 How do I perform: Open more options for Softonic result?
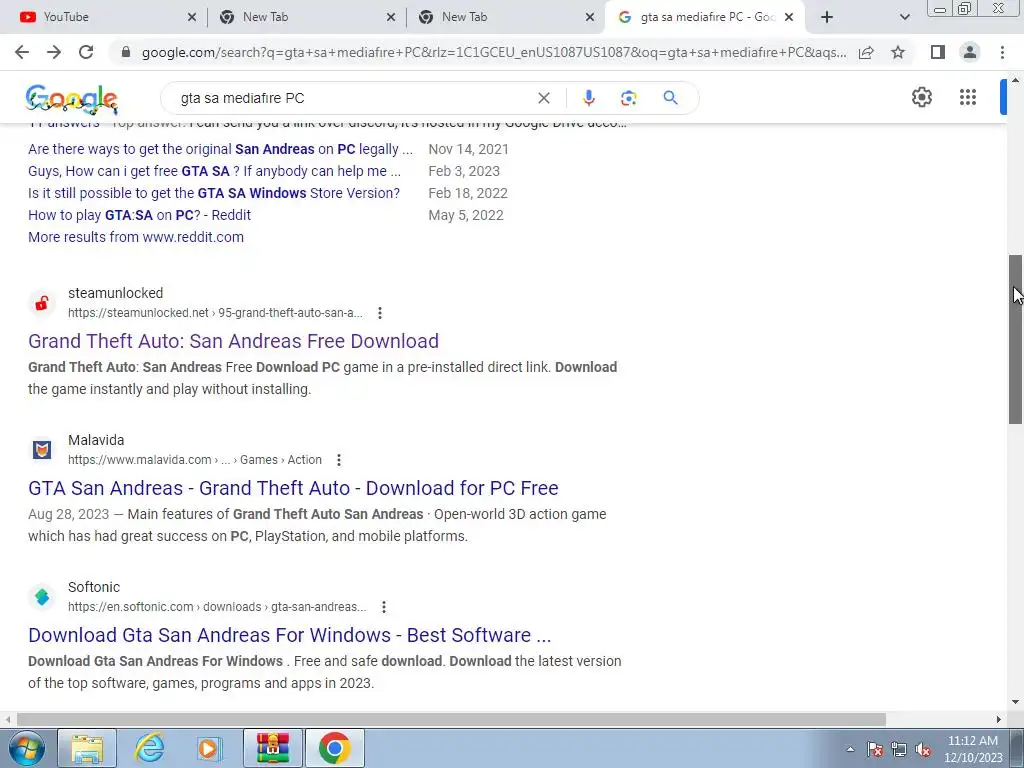384,607
